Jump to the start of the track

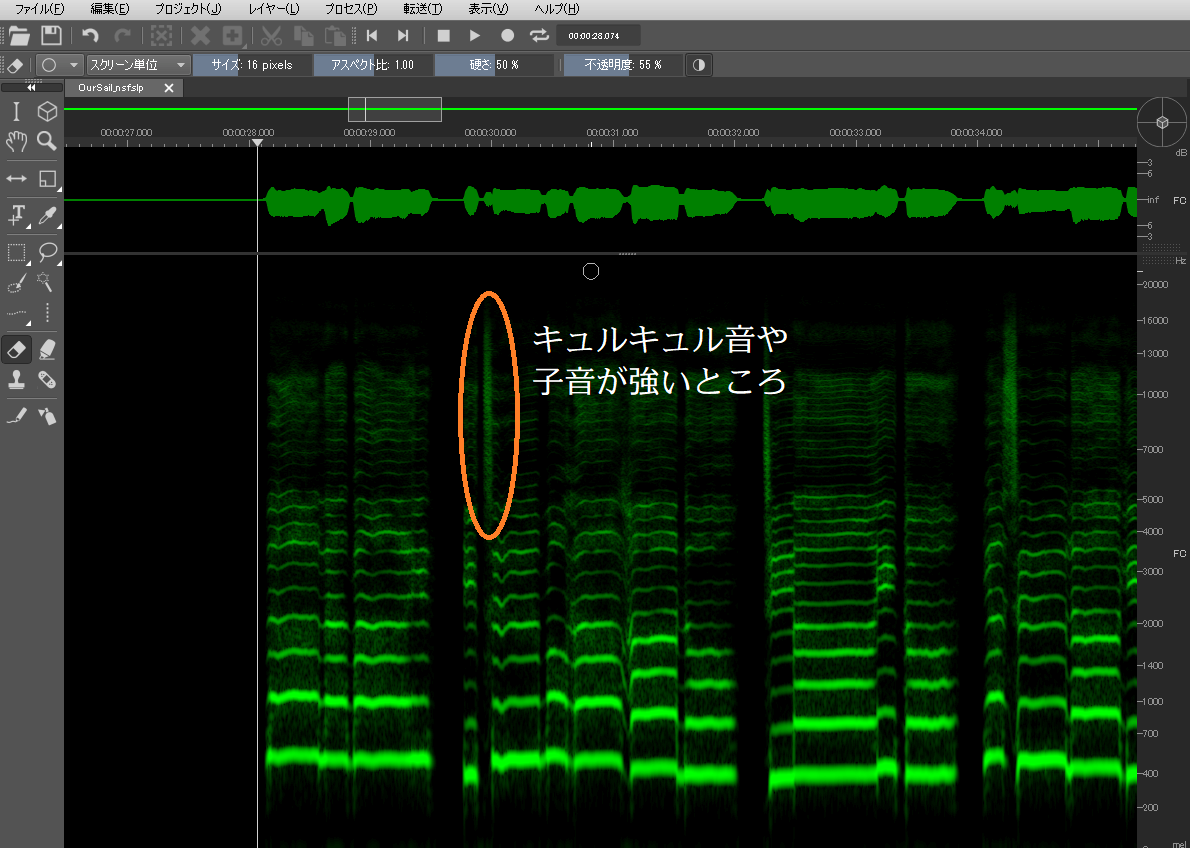pyautogui.click(x=372, y=36)
